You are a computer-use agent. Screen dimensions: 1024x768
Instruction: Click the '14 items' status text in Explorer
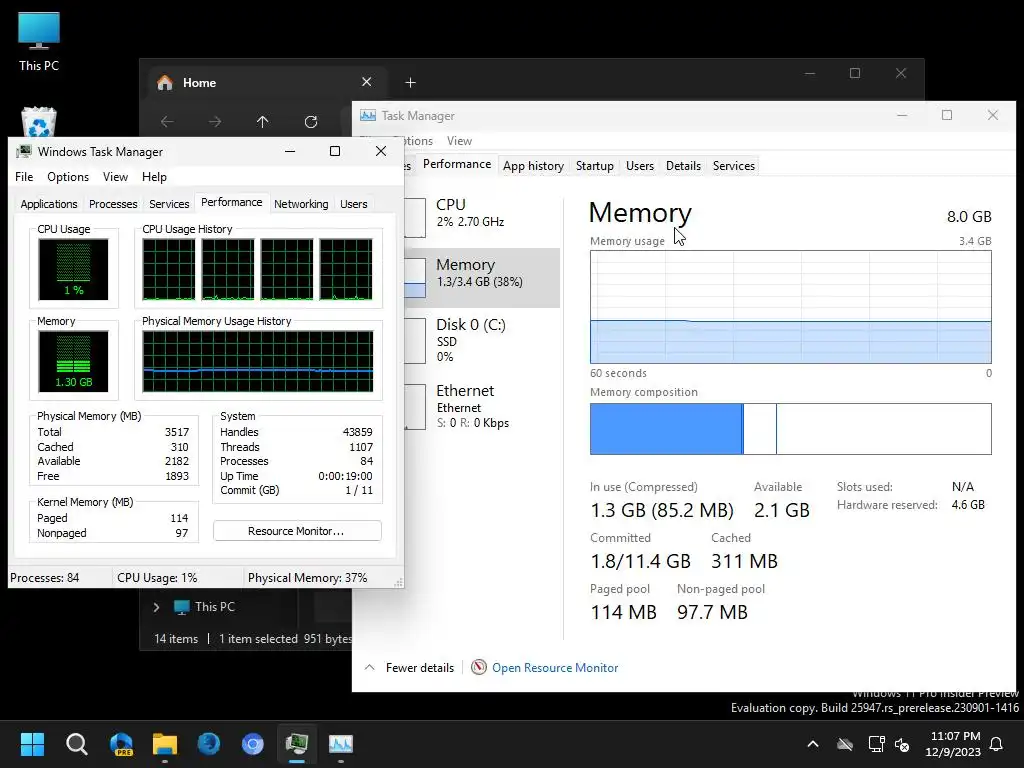(x=176, y=639)
